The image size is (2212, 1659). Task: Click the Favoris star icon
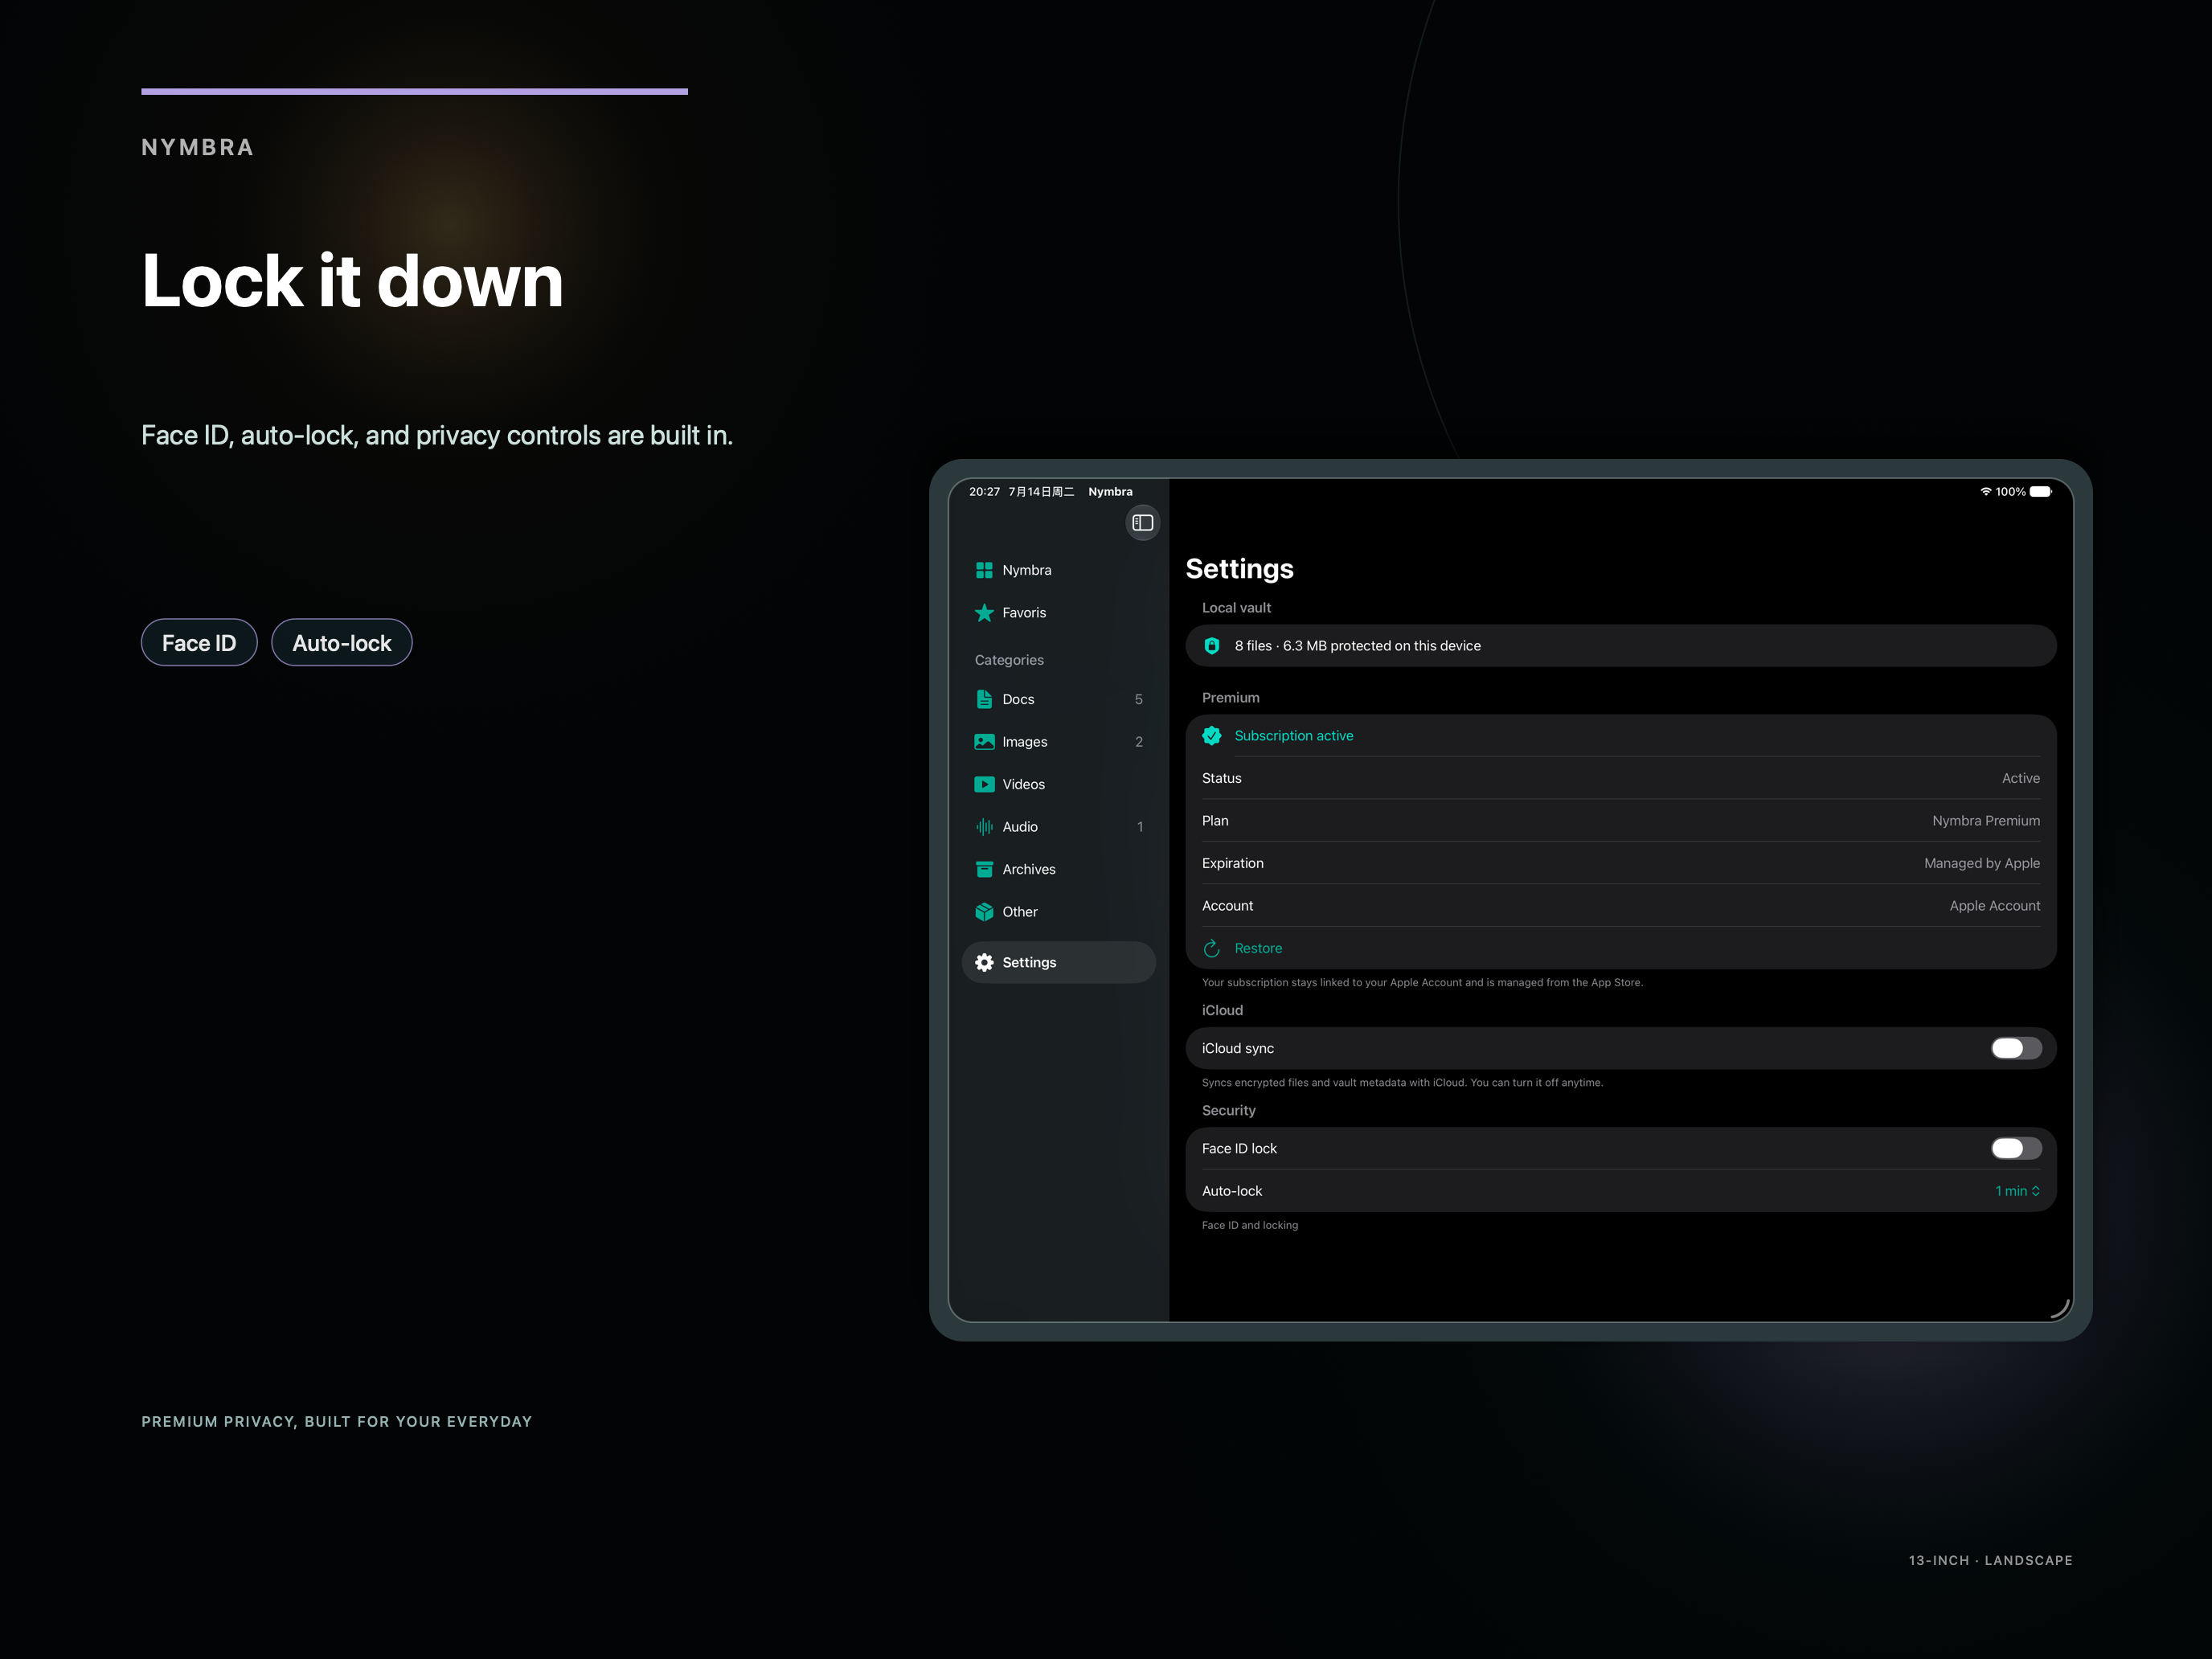click(x=984, y=613)
